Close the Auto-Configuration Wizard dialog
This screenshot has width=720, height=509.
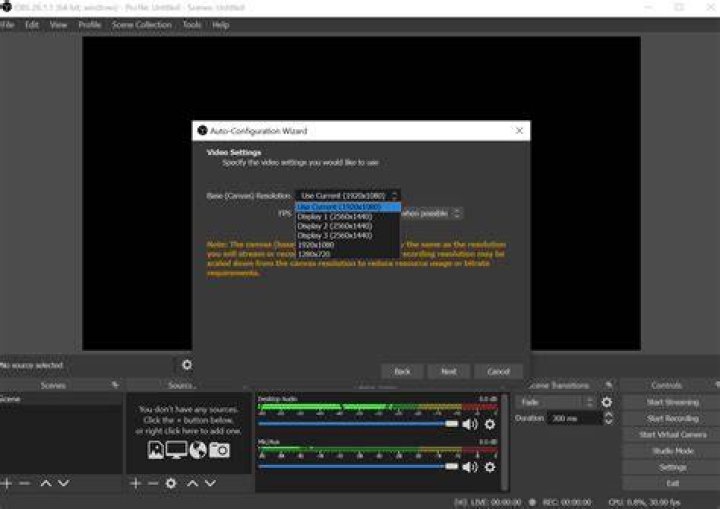(x=519, y=130)
